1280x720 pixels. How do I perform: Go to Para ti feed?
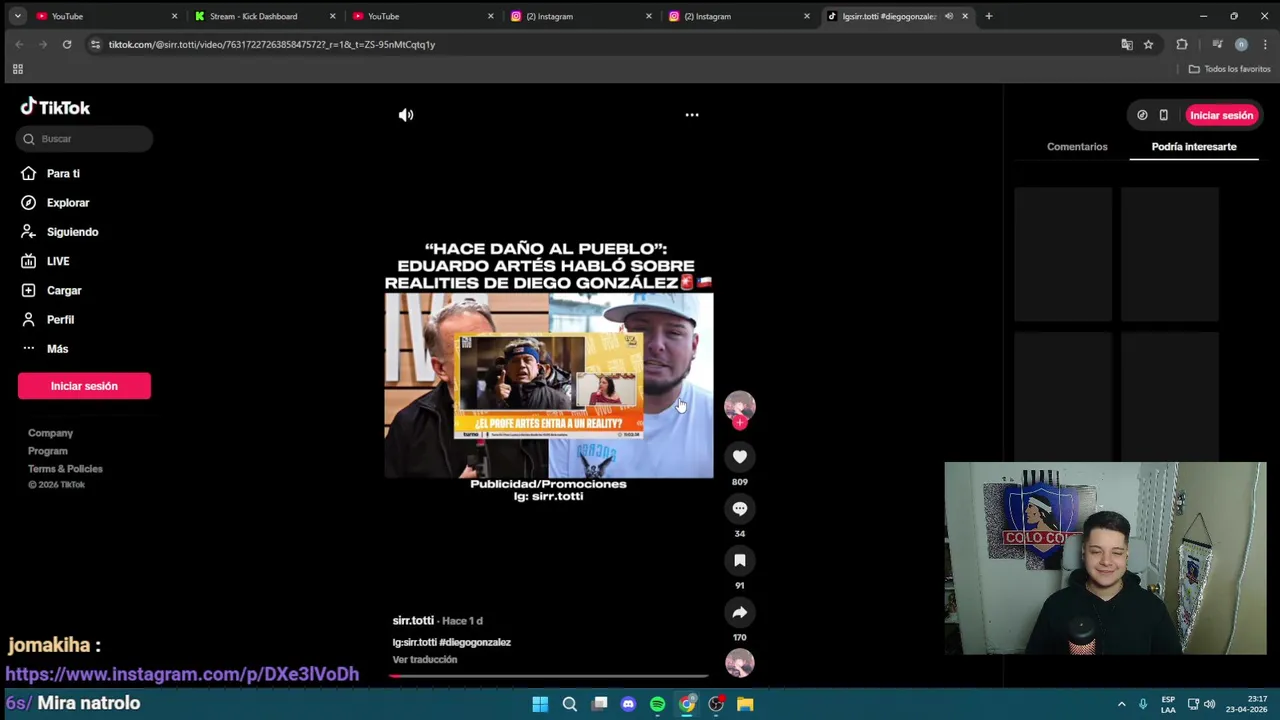coord(63,174)
